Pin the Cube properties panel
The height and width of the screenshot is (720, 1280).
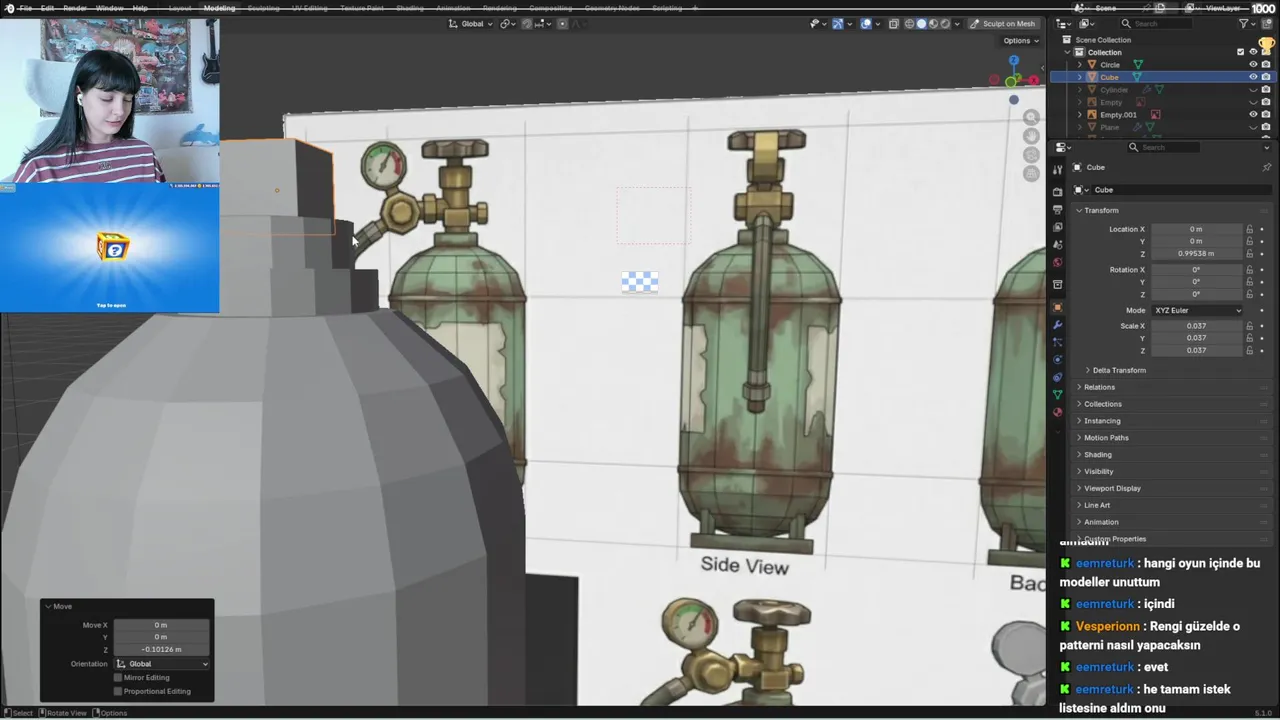point(1266,167)
